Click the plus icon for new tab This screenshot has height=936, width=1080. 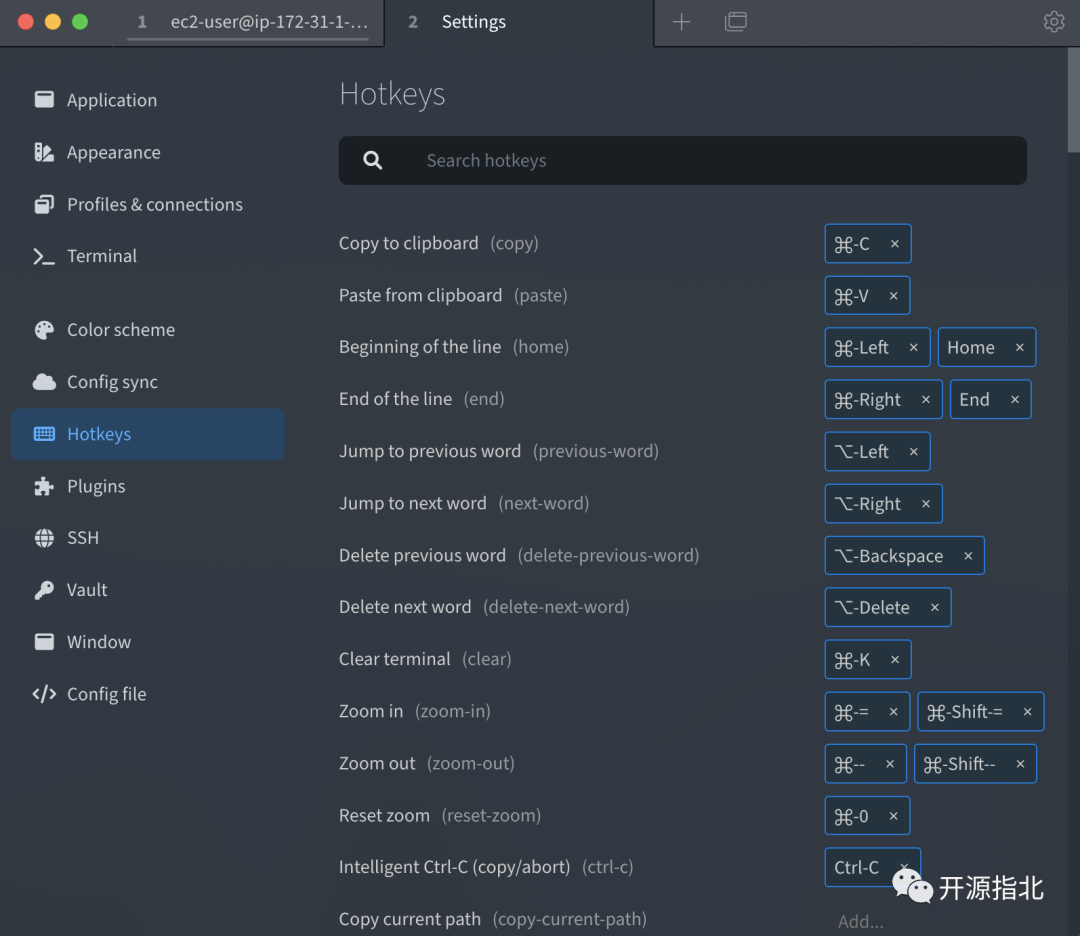[x=681, y=22]
